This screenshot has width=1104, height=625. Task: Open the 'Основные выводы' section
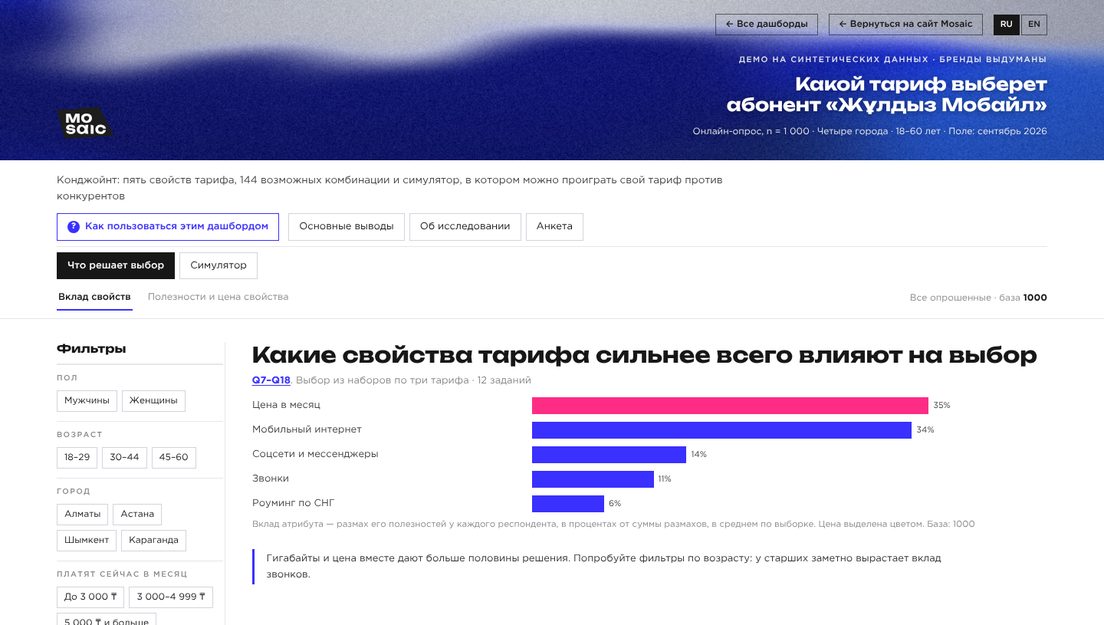(346, 227)
